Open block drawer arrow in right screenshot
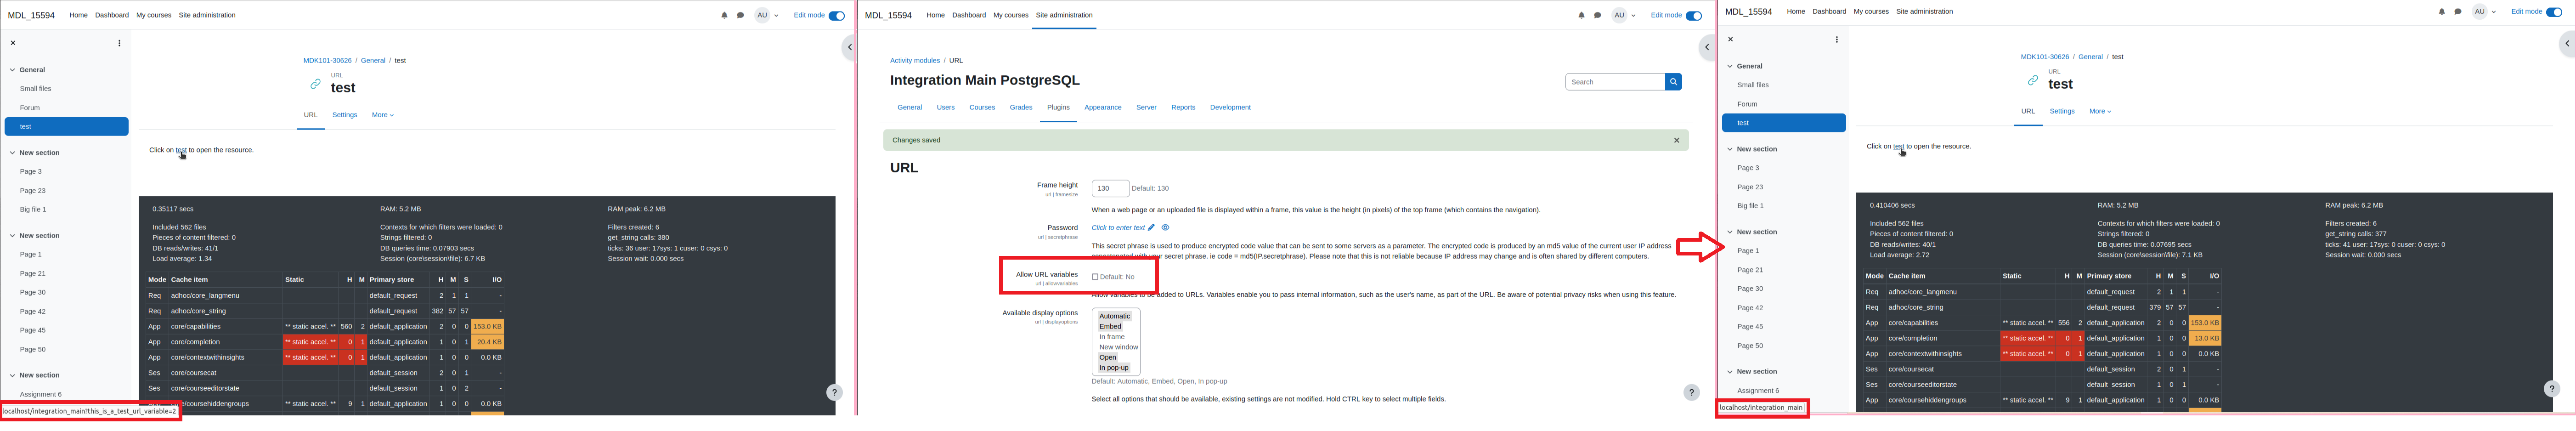 click(2567, 43)
